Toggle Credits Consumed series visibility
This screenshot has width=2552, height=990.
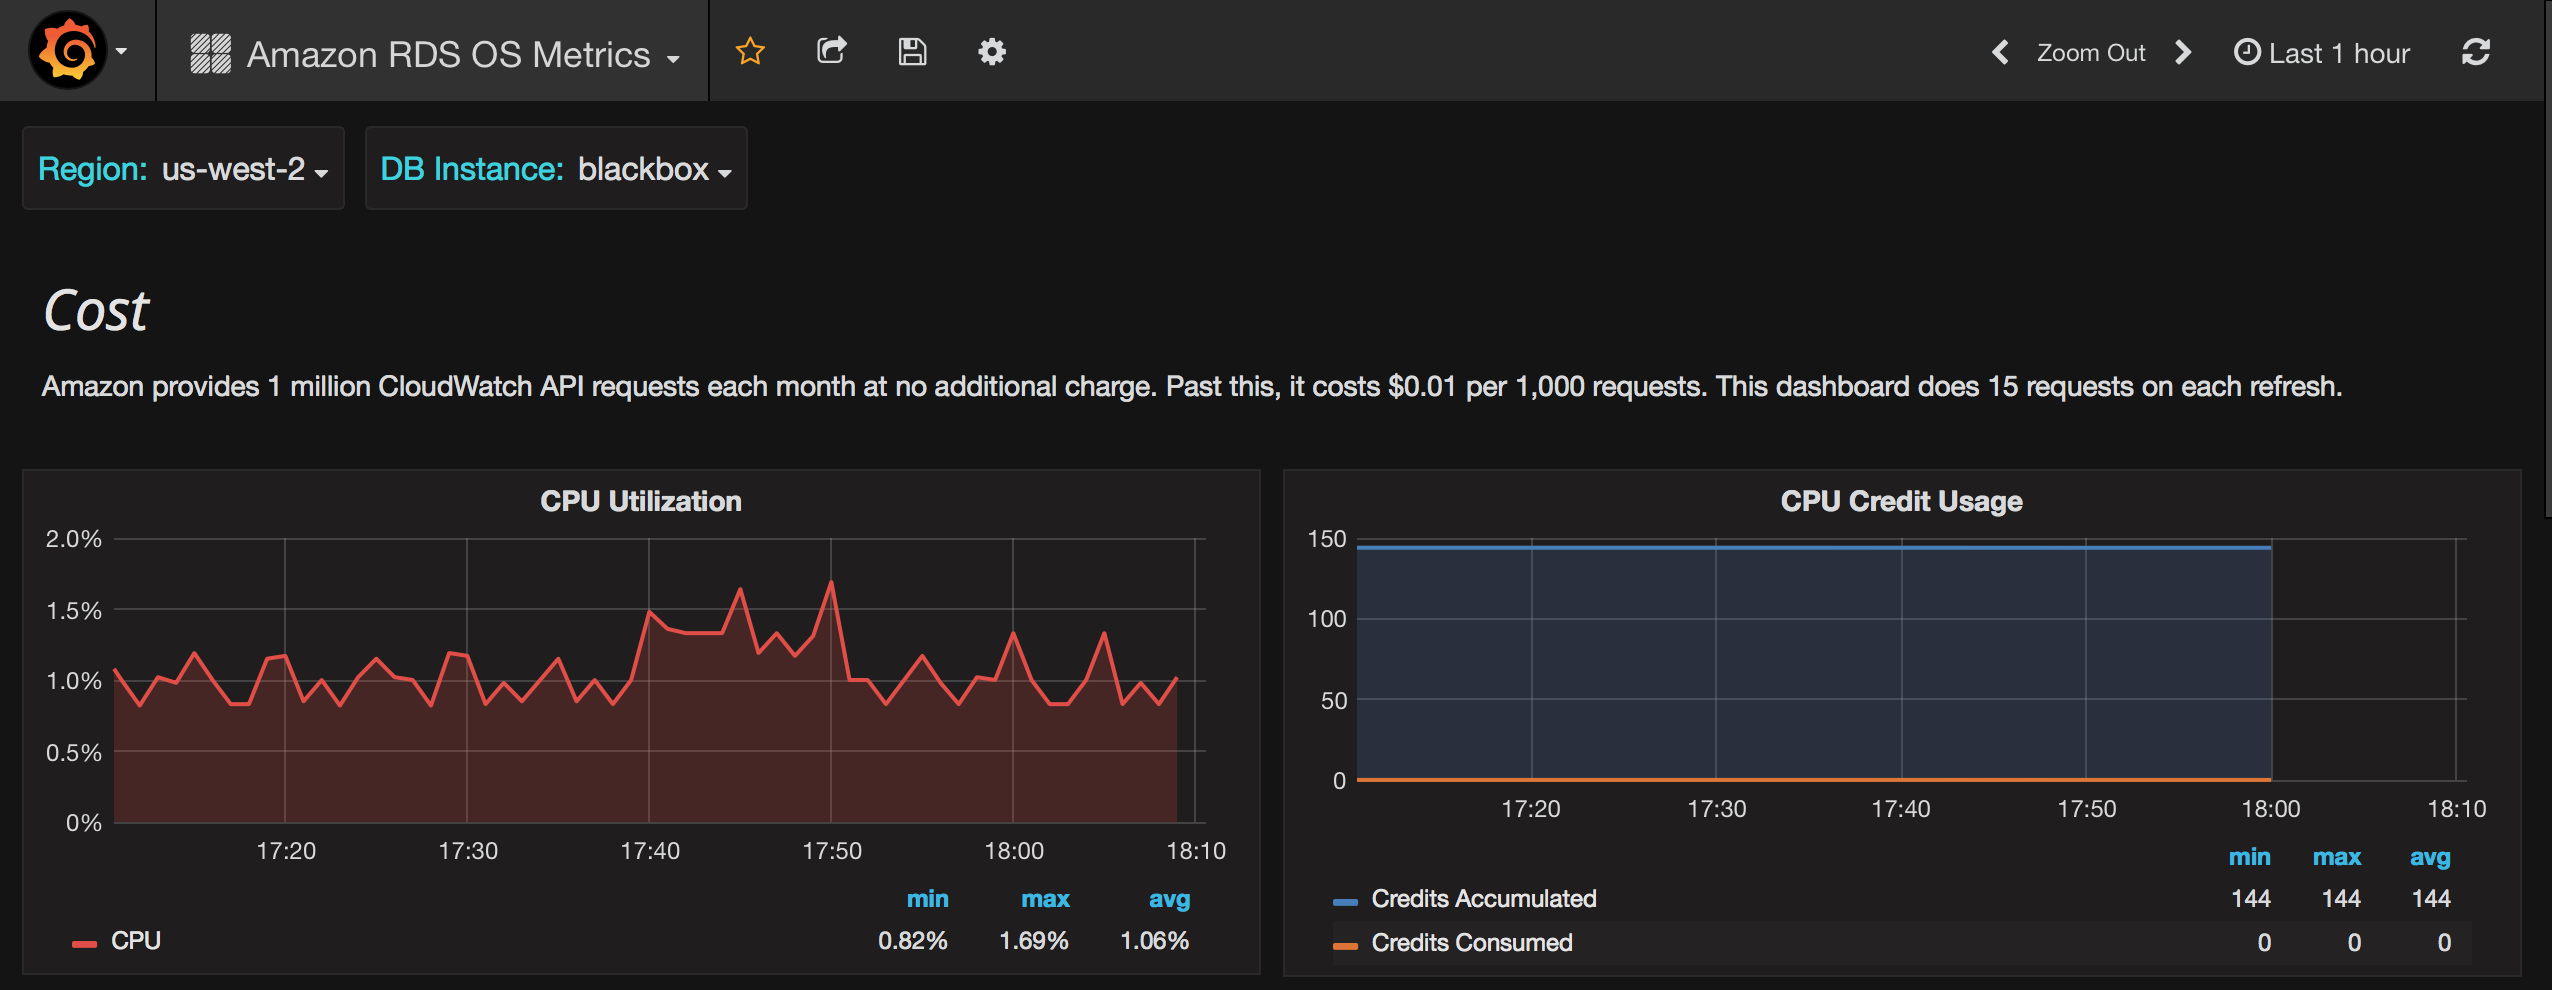coord(1471,943)
